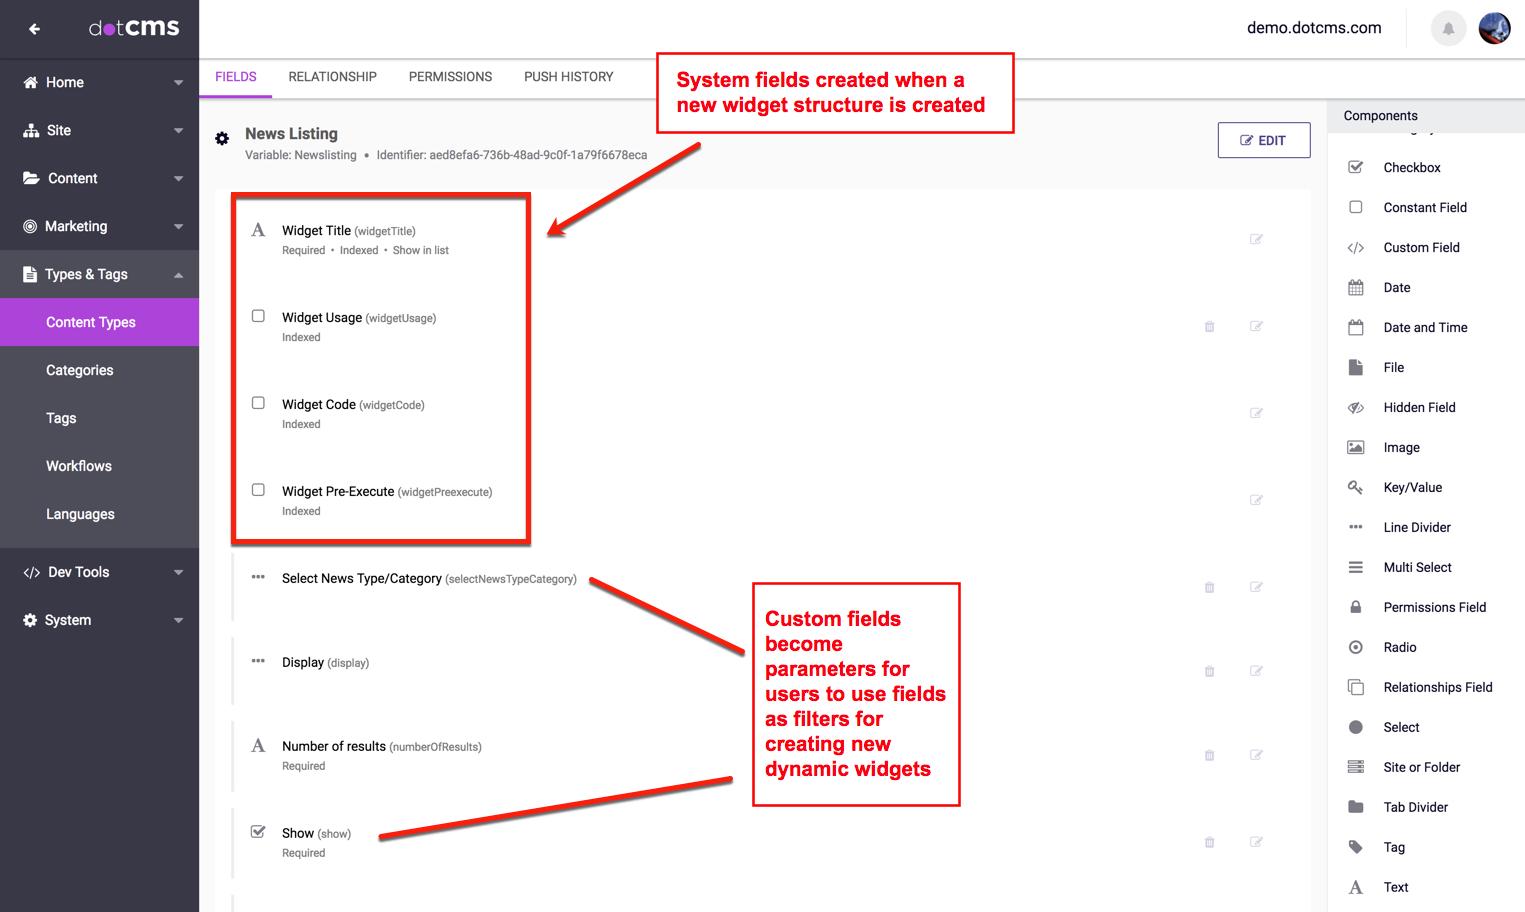
Task: Edit the Show field row
Action: [x=1256, y=842]
